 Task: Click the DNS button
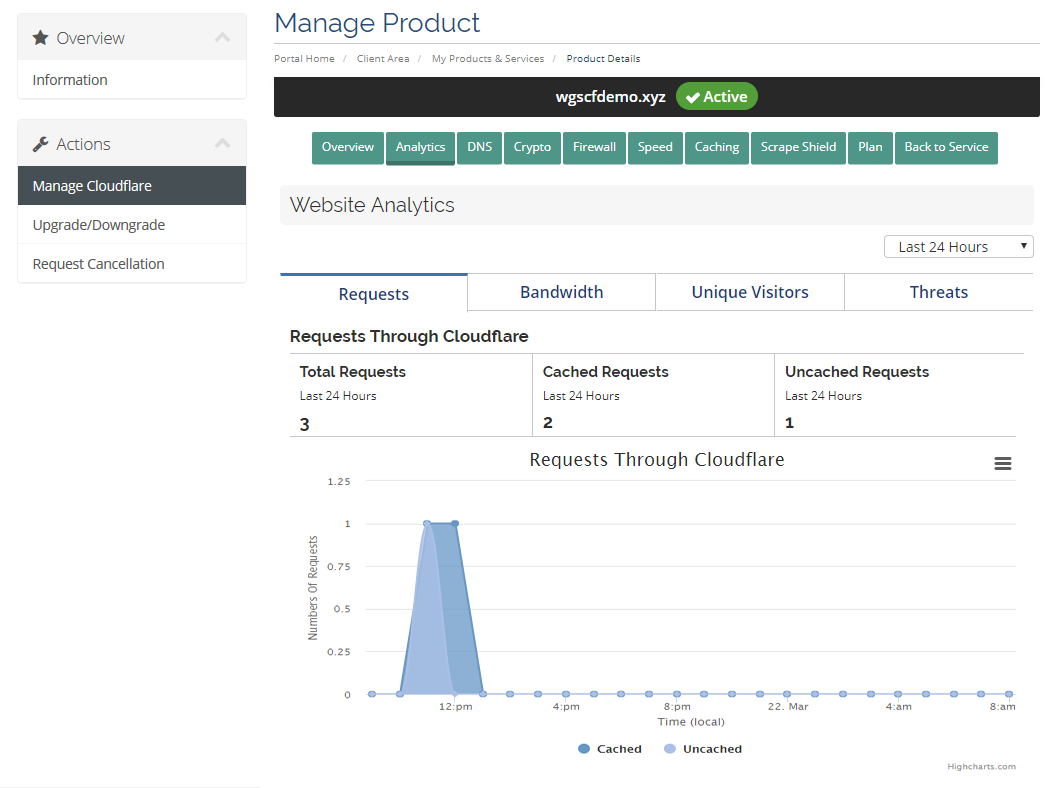pos(479,147)
